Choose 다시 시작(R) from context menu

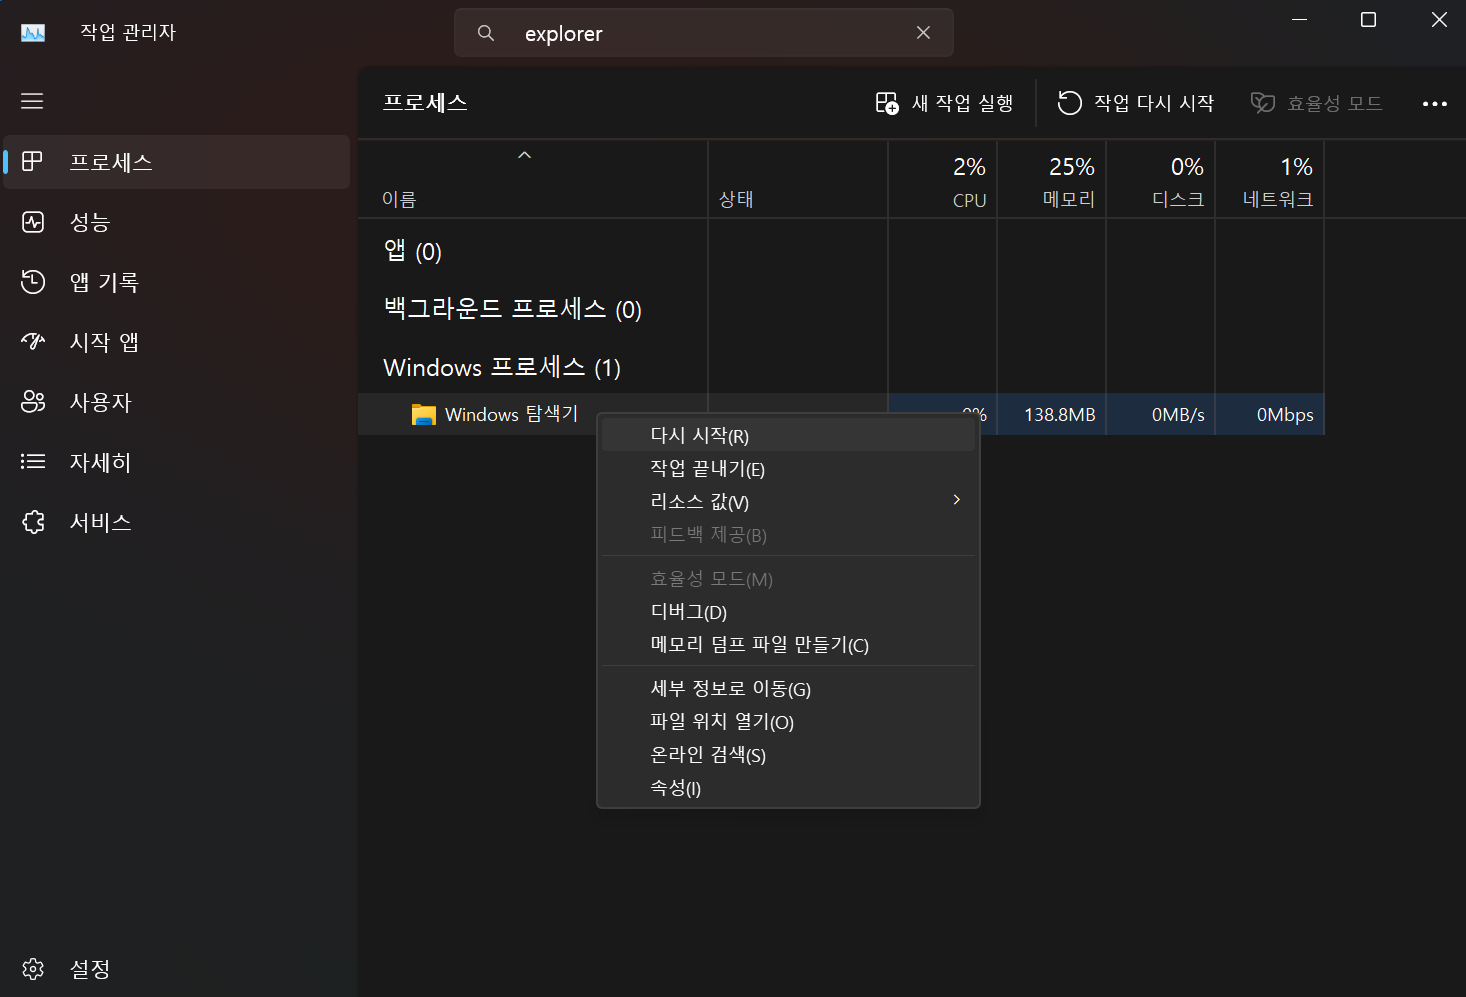788,435
